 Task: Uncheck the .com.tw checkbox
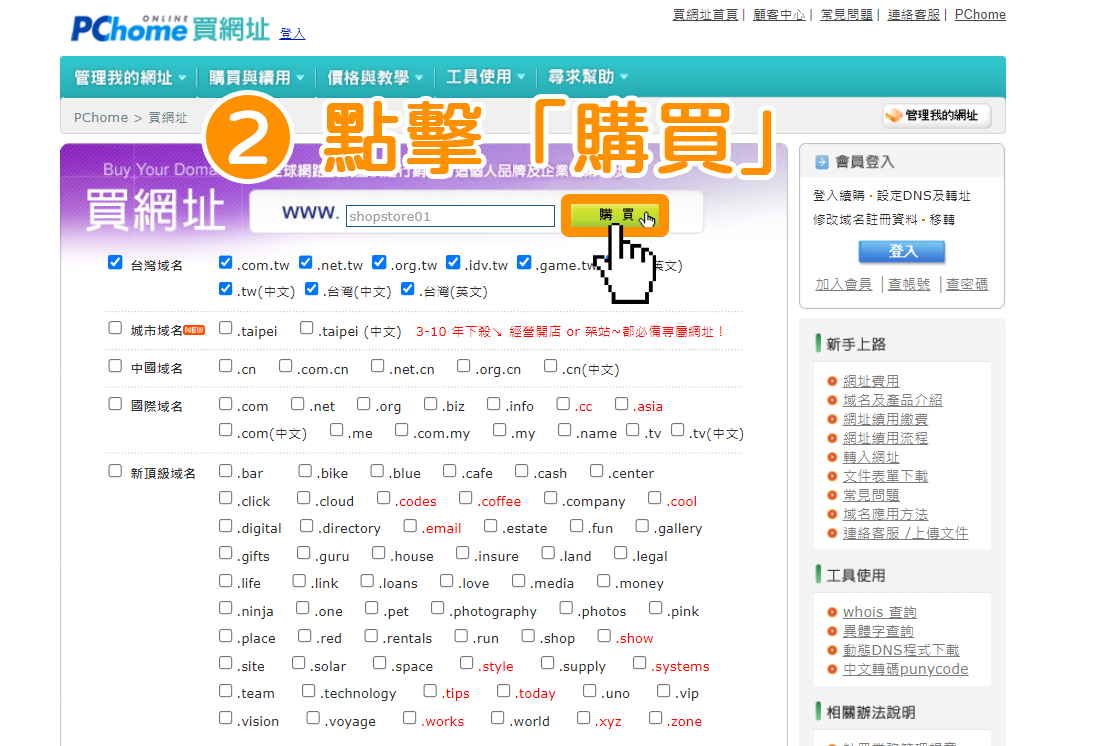(226, 262)
